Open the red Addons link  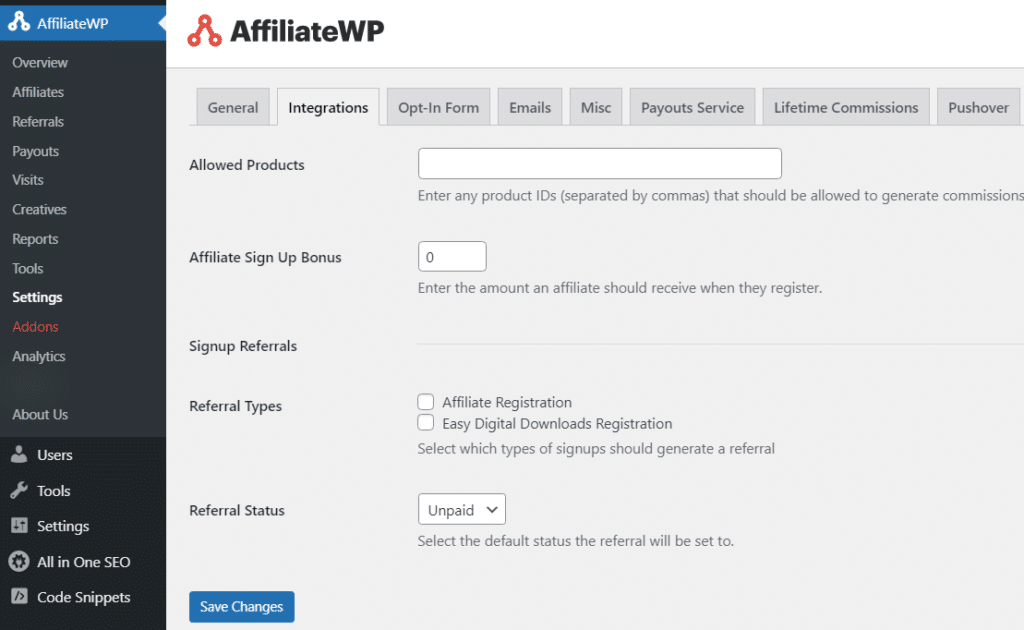pos(35,326)
